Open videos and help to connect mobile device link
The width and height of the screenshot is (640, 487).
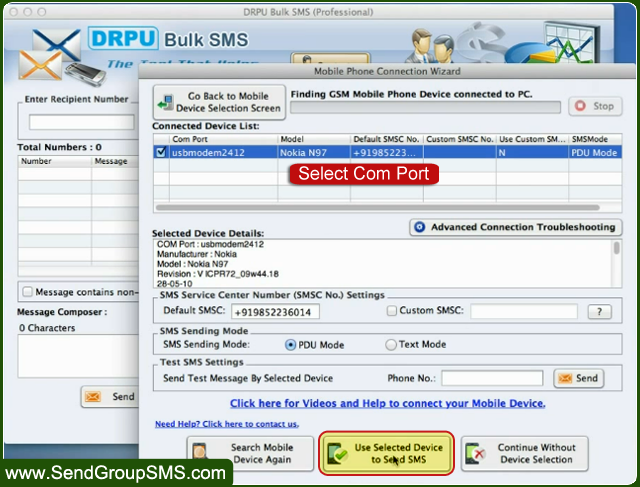click(x=387, y=403)
